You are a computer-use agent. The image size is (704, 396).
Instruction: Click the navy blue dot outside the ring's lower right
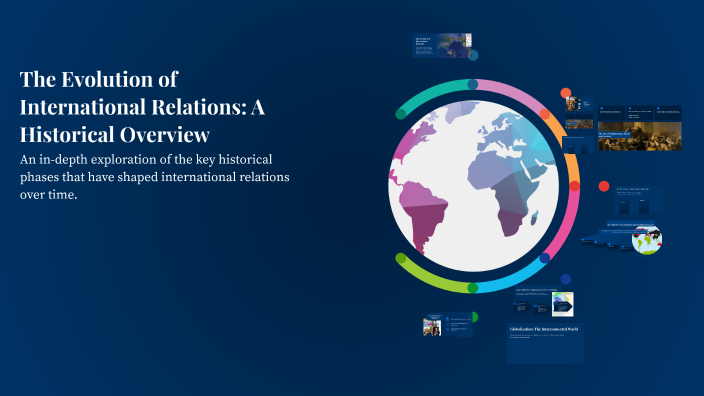(x=566, y=279)
